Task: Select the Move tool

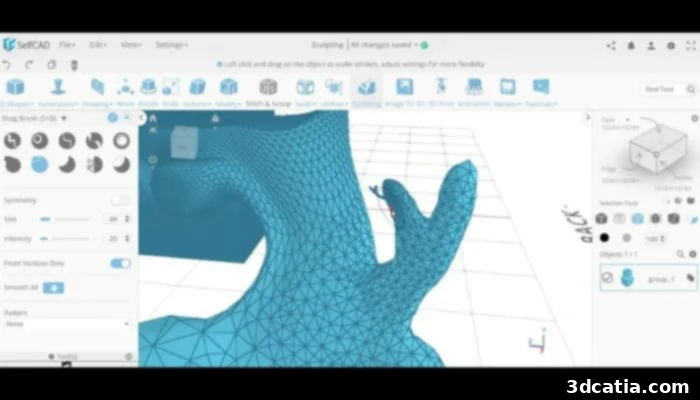Action: pyautogui.click(x=125, y=92)
